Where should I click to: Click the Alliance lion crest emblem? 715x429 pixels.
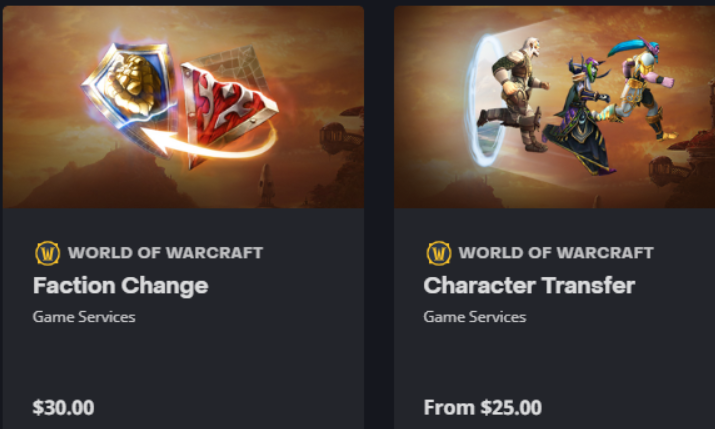[x=130, y=87]
